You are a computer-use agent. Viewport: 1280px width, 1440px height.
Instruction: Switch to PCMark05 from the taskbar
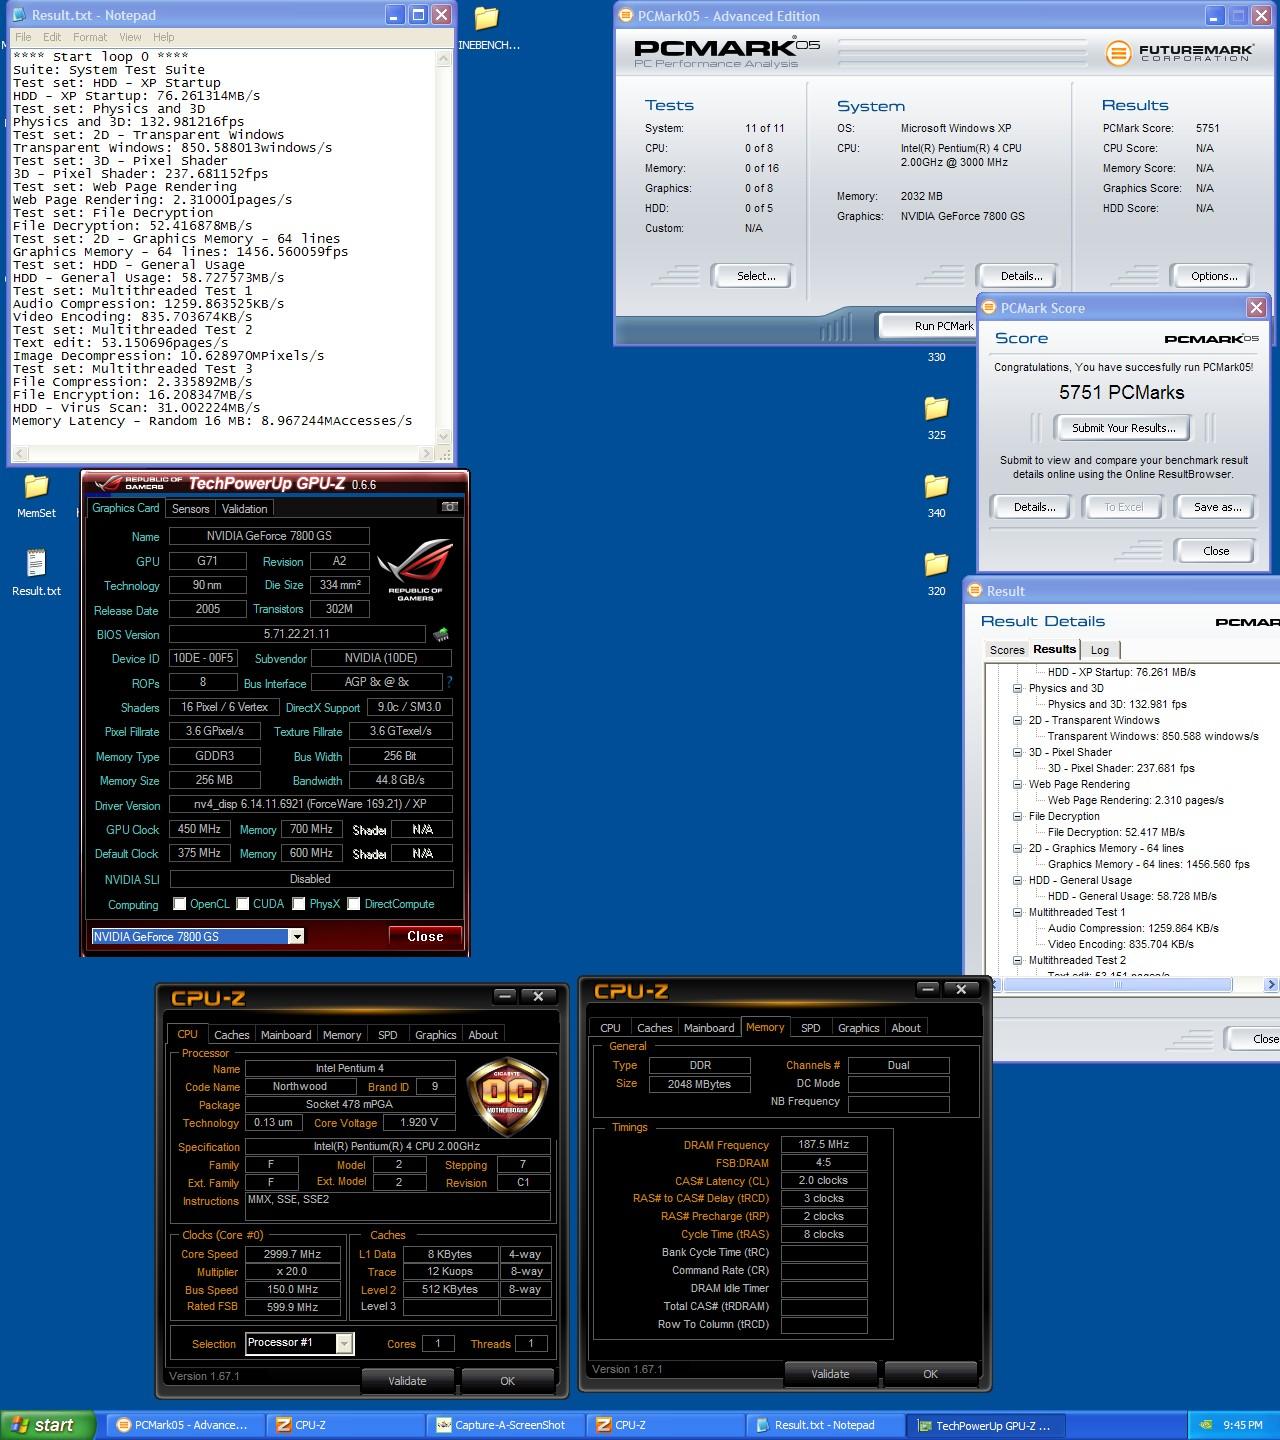tap(184, 1425)
